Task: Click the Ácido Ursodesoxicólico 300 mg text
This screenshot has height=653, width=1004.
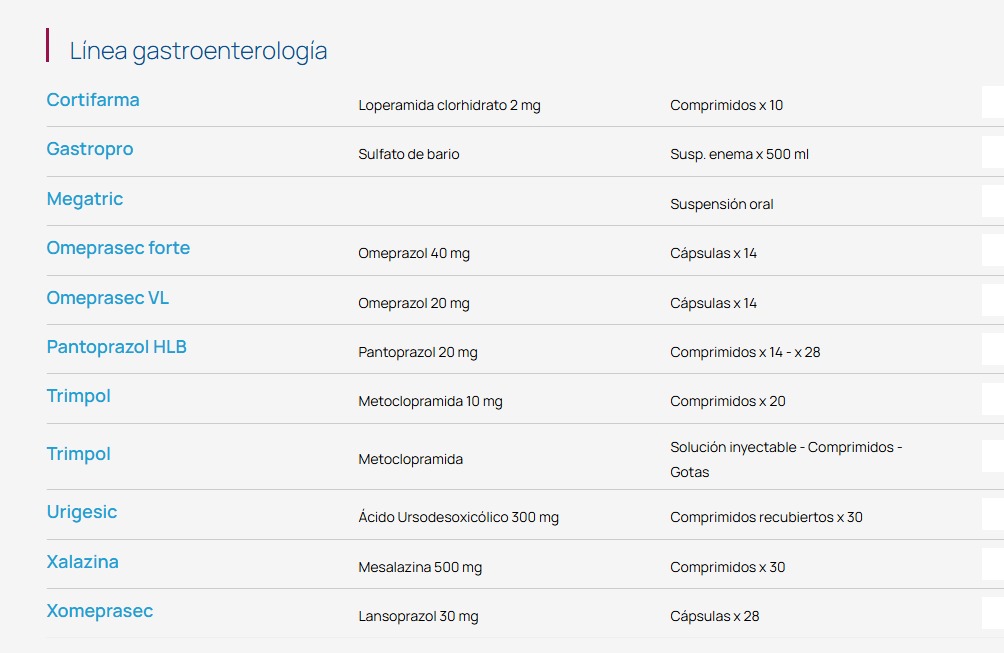Action: (x=458, y=517)
